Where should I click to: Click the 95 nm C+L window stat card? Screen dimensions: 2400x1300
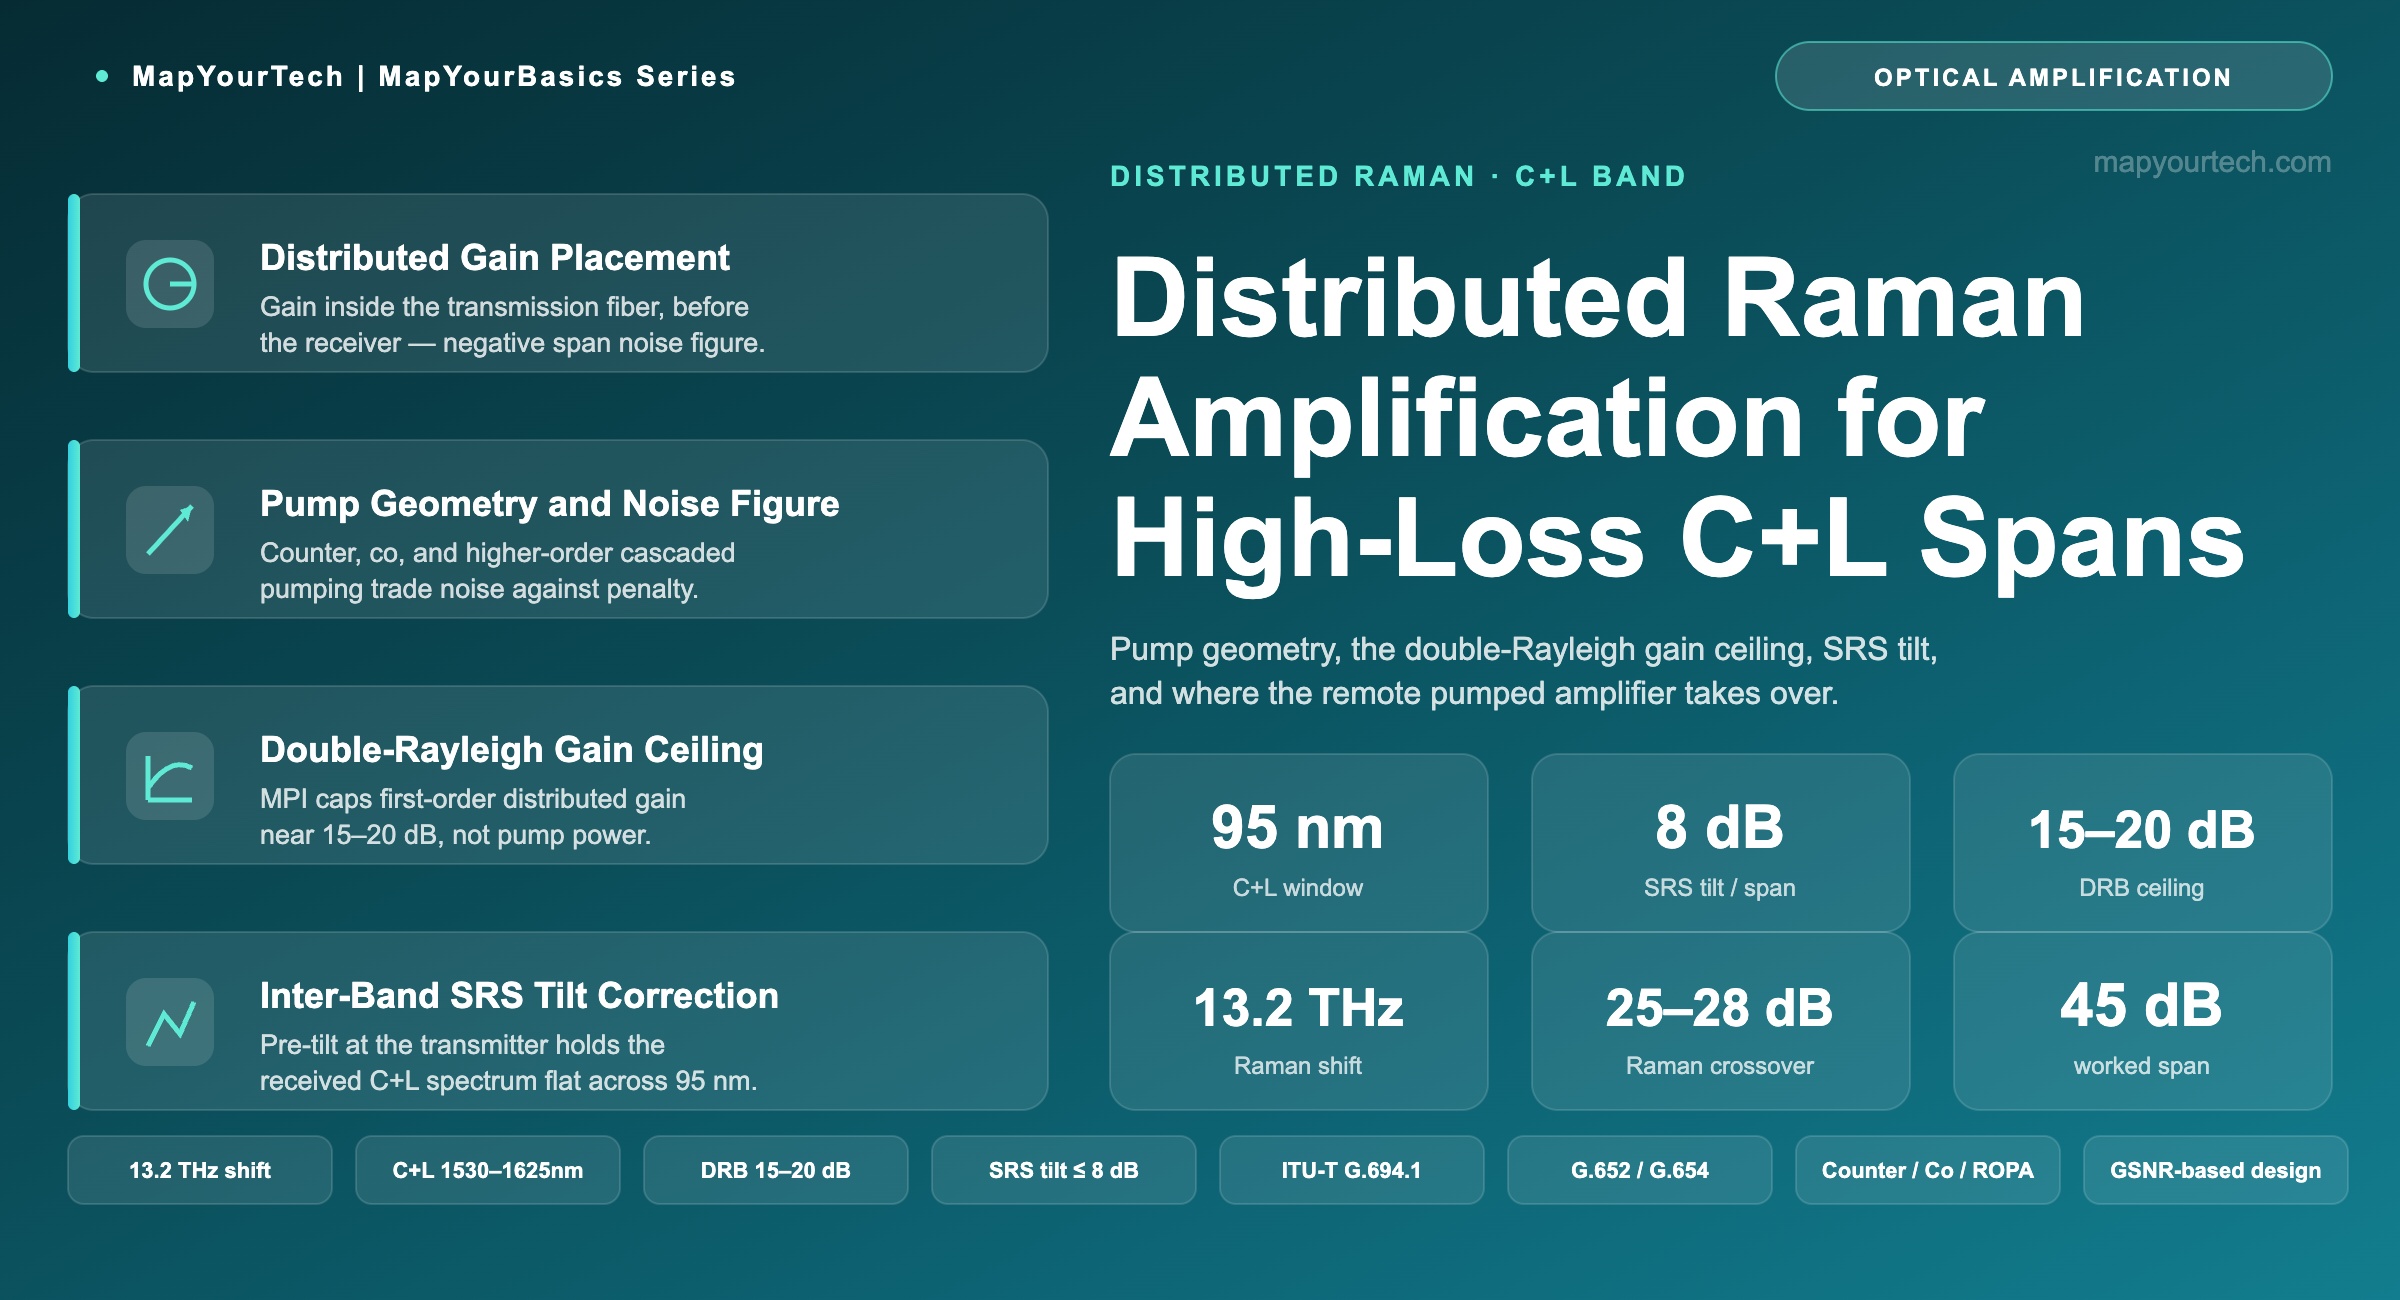(x=1299, y=843)
